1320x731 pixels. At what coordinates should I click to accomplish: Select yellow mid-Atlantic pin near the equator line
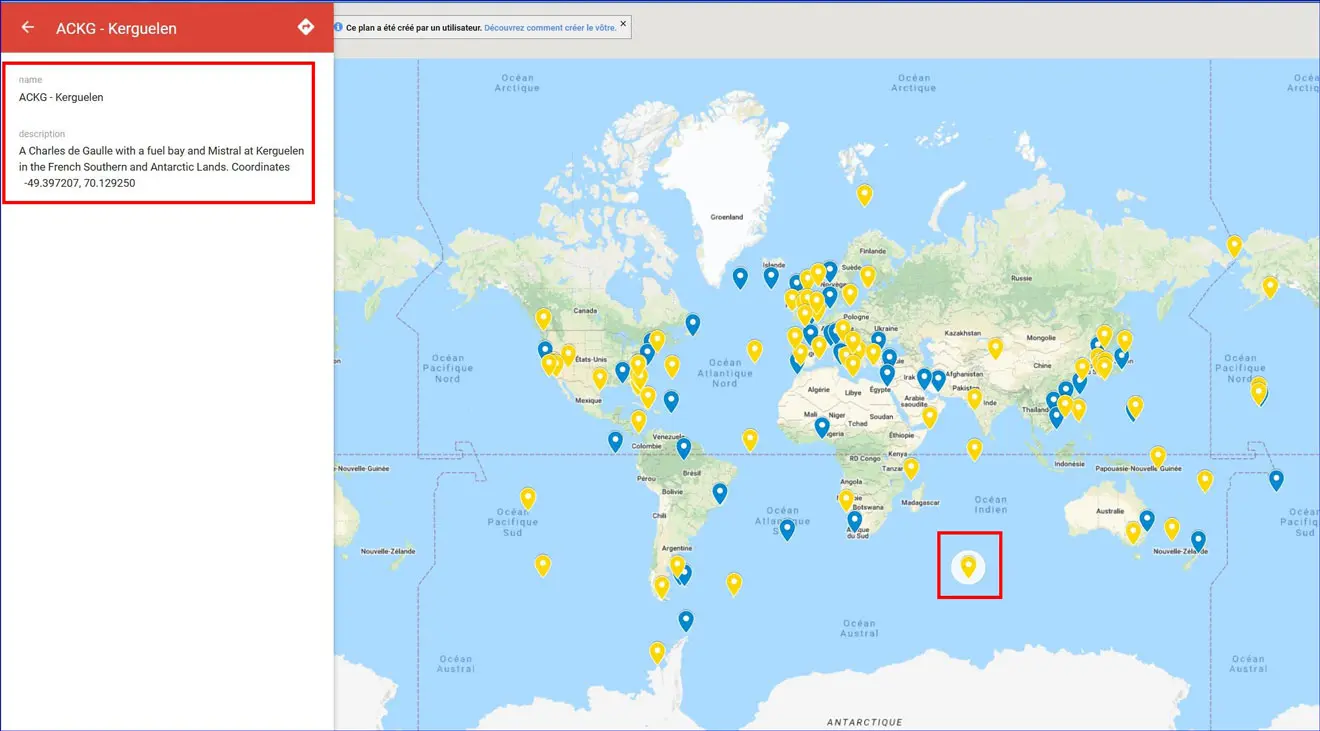click(750, 439)
